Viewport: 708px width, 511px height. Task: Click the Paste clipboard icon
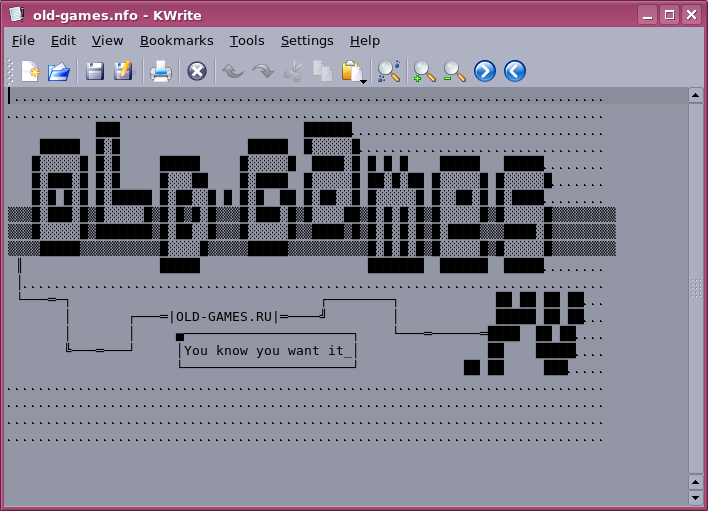click(351, 71)
